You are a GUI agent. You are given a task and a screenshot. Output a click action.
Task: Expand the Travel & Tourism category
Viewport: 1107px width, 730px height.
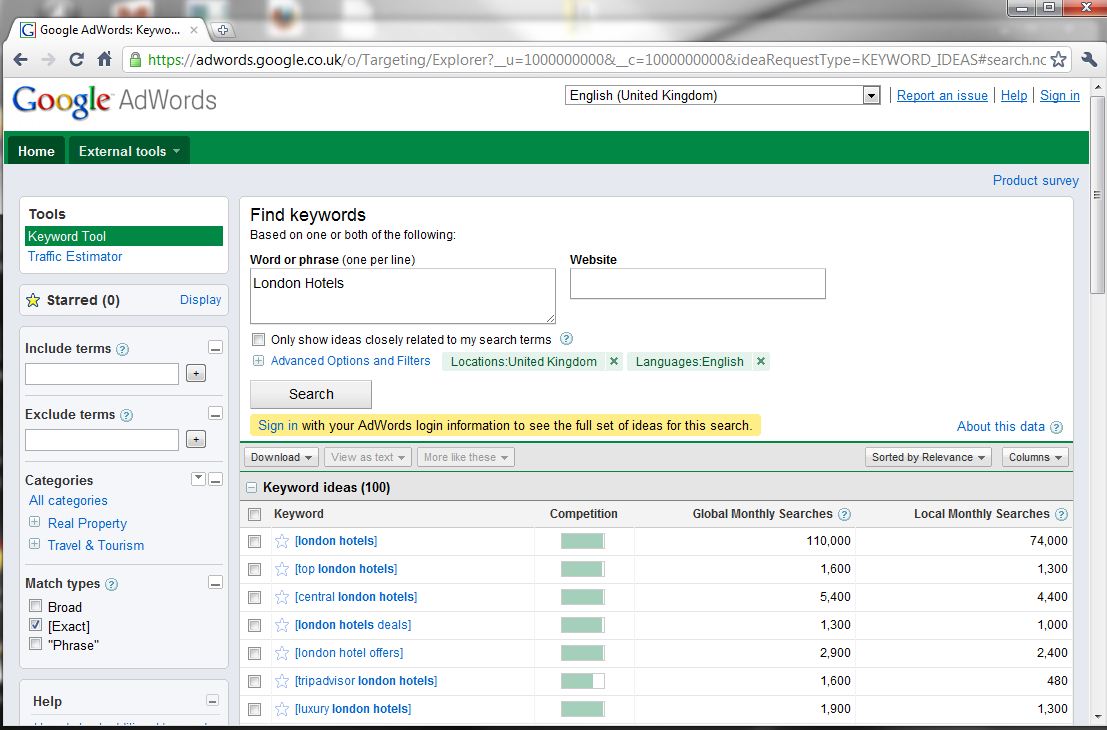pos(34,544)
